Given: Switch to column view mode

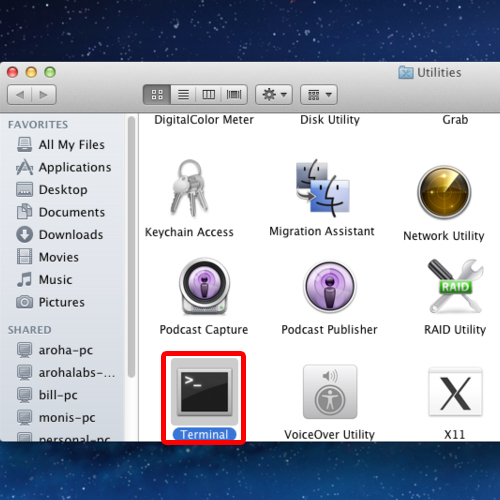Looking at the screenshot, I should point(209,95).
